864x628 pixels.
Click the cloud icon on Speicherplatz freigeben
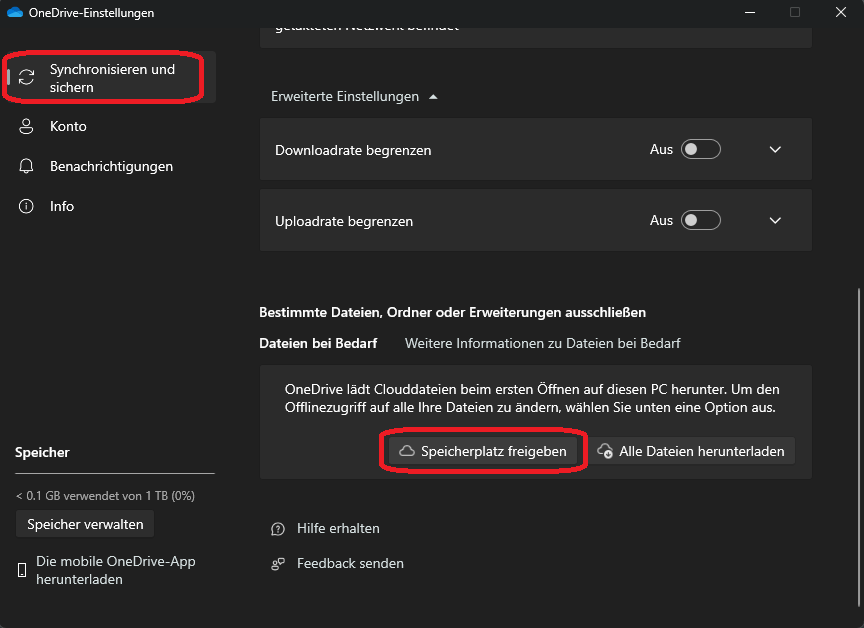tap(407, 451)
